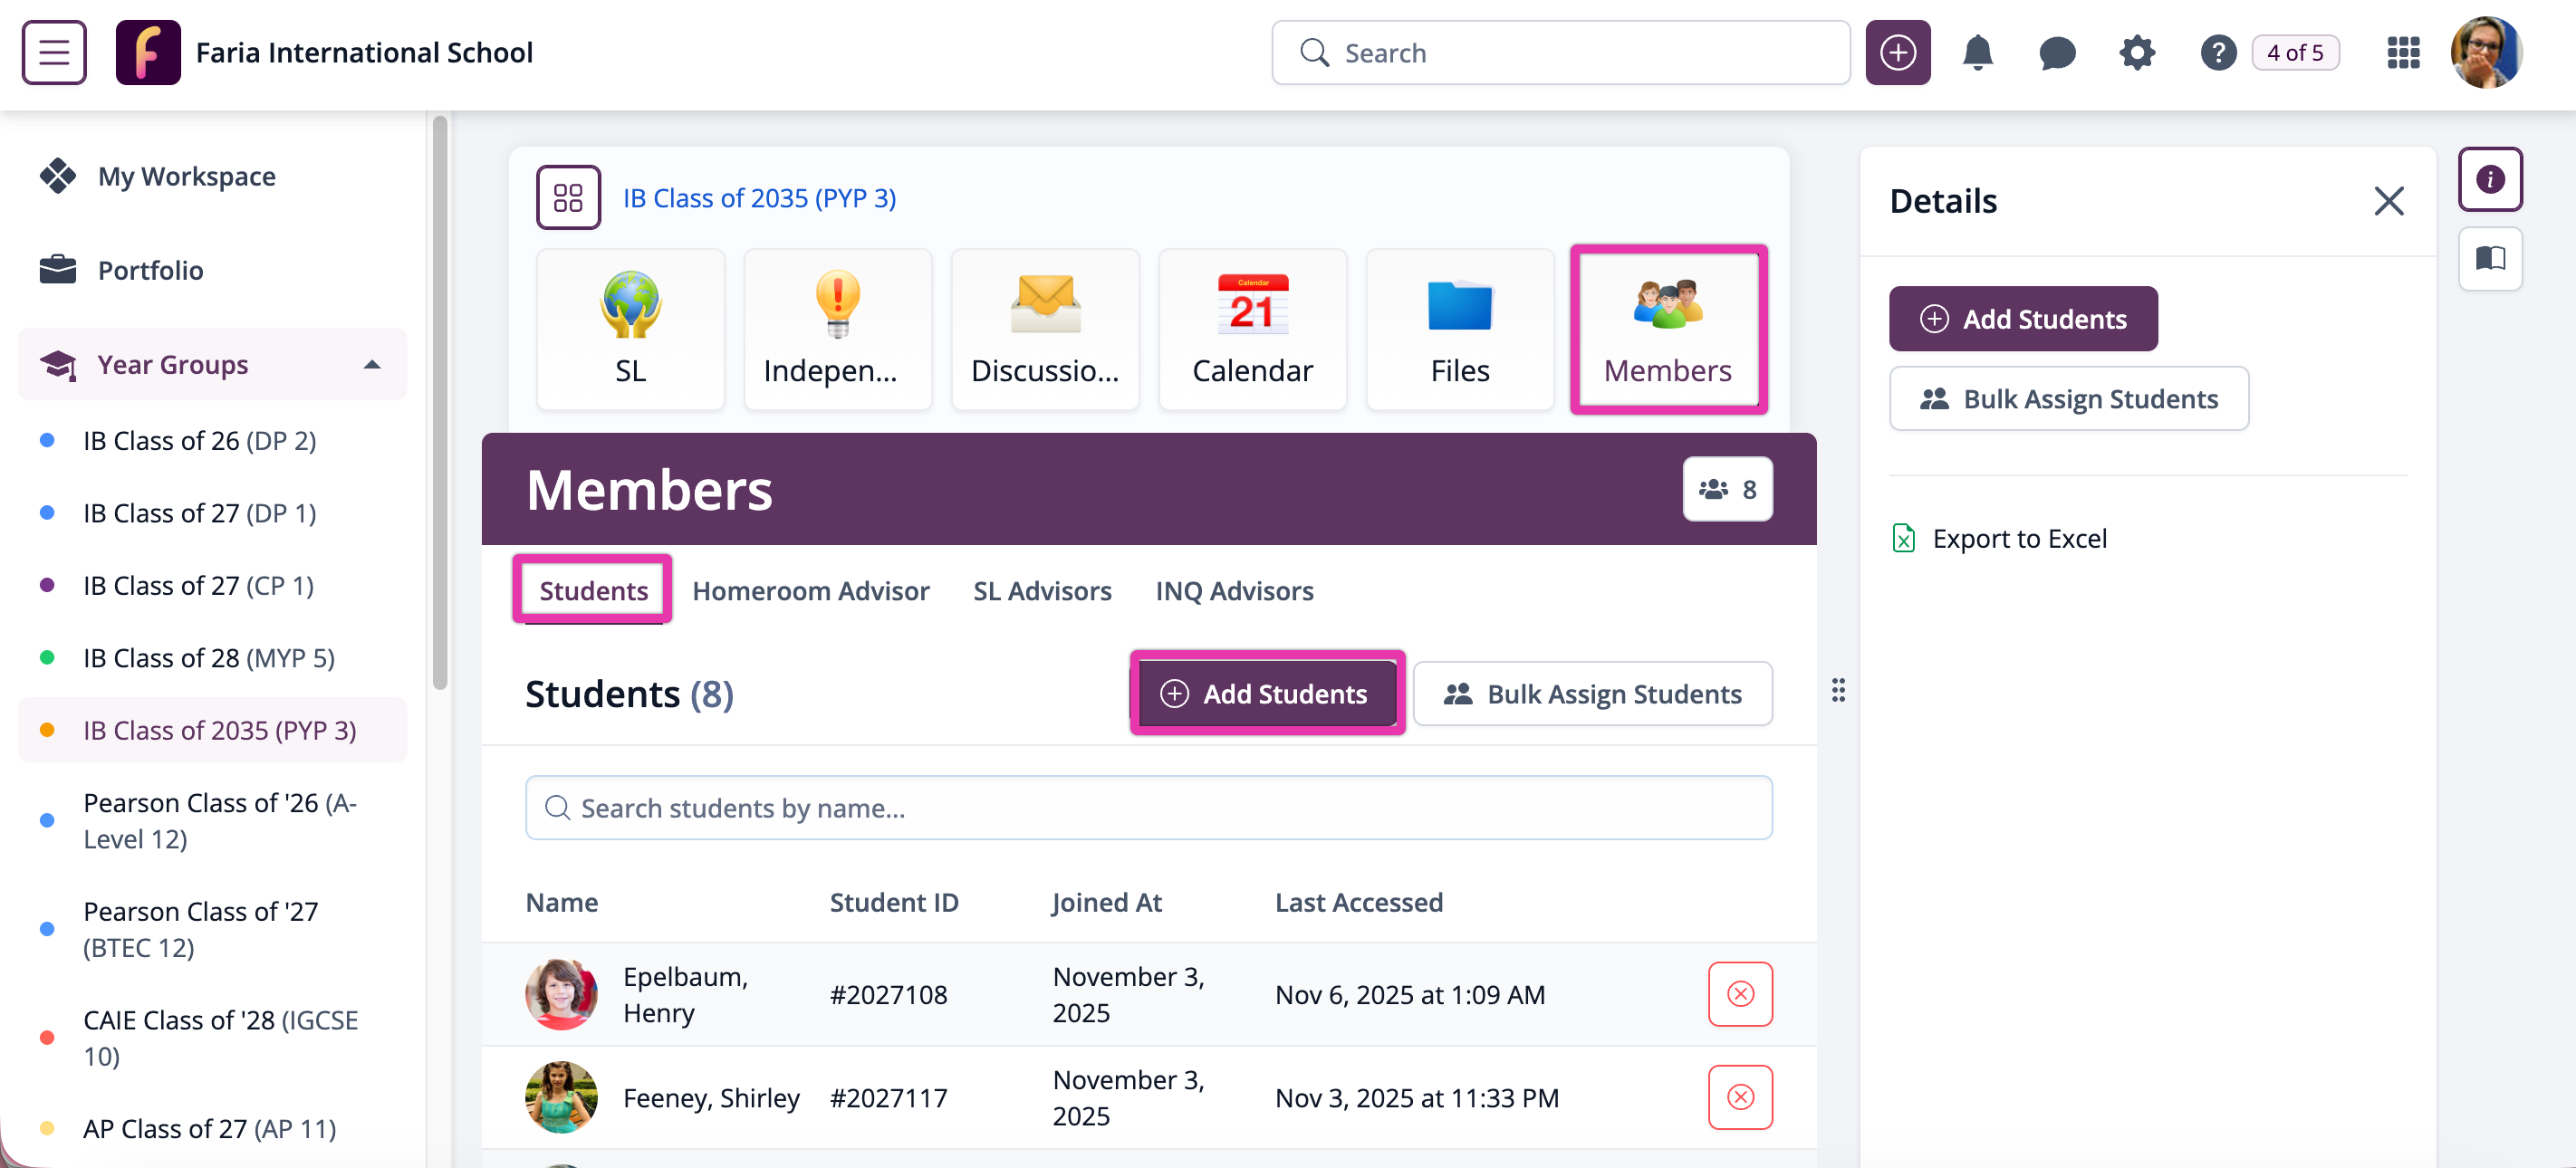The width and height of the screenshot is (2576, 1168).
Task: Open the Independent lightbulb tile
Action: [837, 328]
